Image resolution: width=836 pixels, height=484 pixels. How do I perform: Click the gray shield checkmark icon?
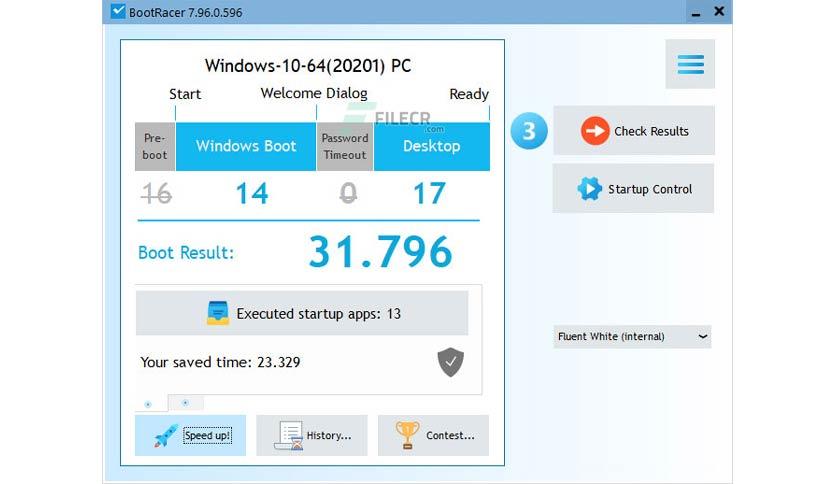tap(451, 362)
